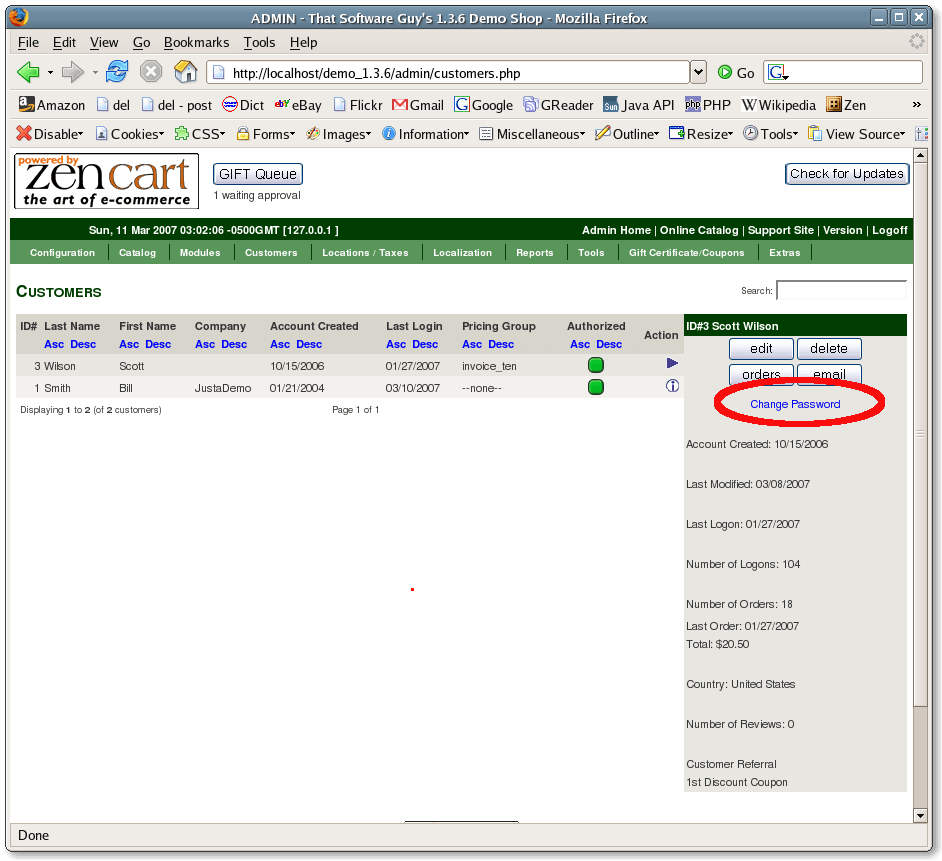Open the Configuration admin menu
This screenshot has height=861, width=942.
(62, 253)
